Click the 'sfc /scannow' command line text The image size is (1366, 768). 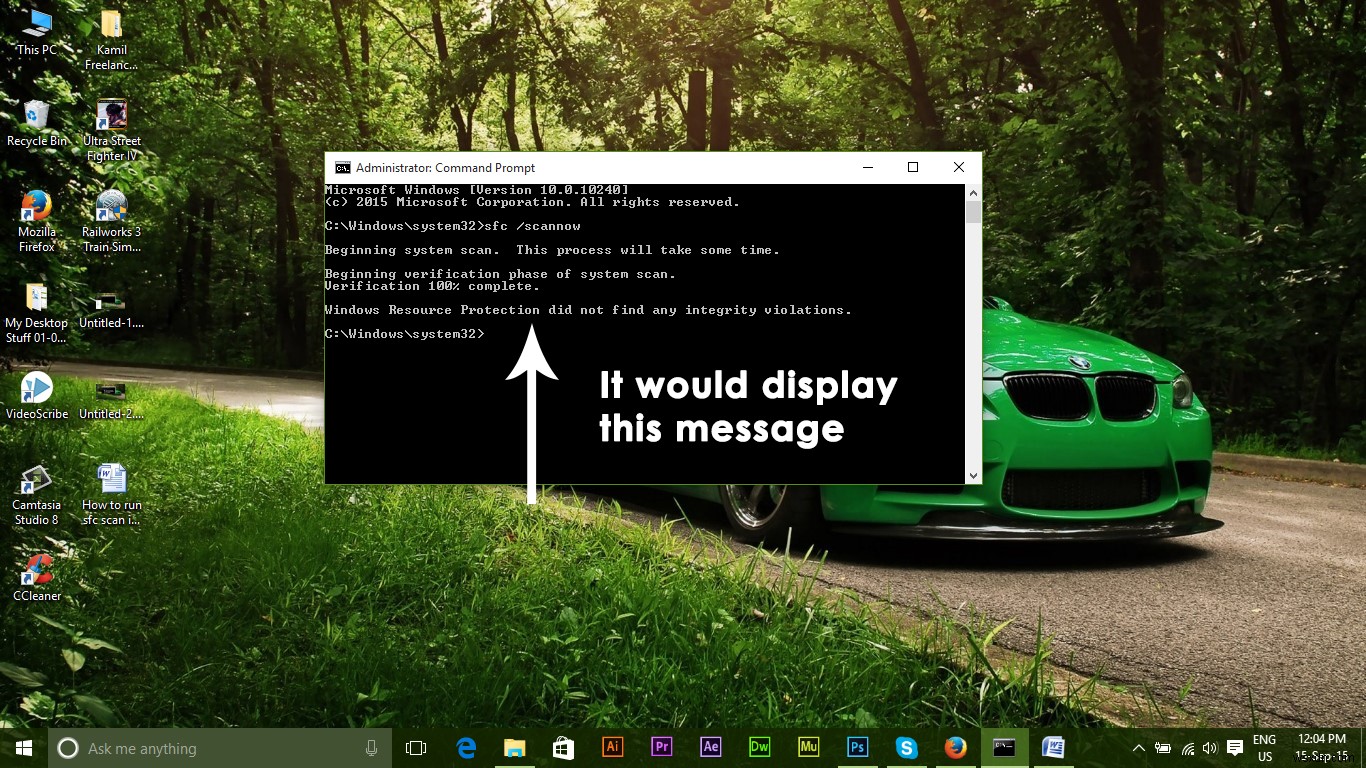click(x=532, y=226)
